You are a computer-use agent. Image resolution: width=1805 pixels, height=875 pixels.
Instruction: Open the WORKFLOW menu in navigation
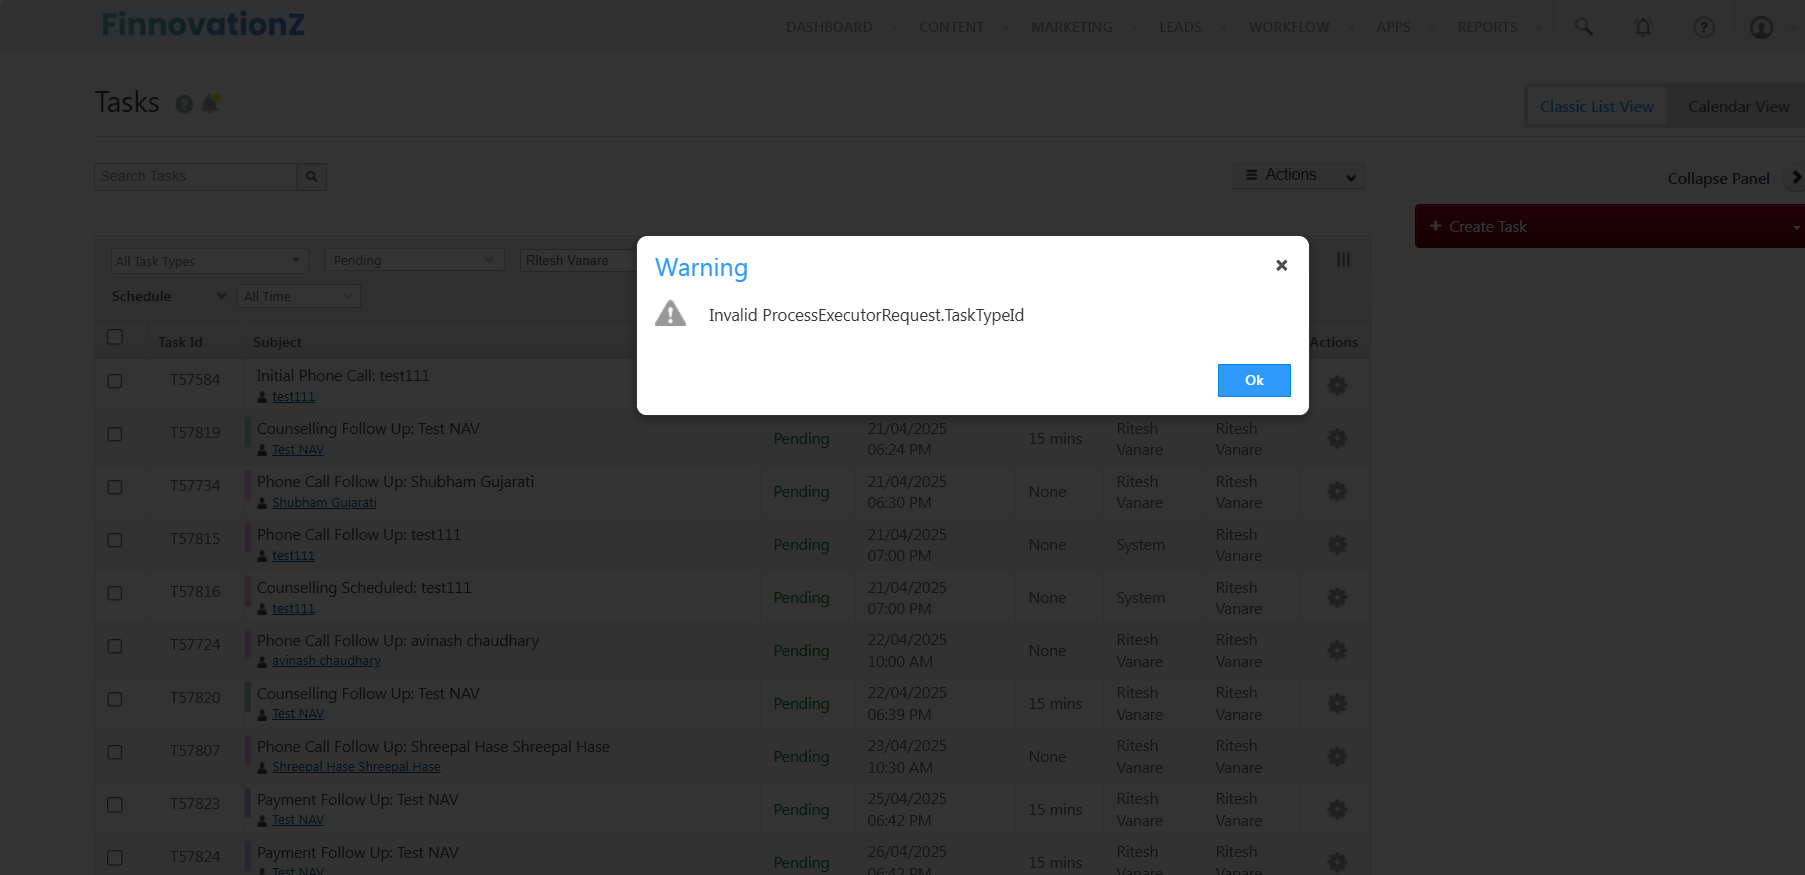click(x=1289, y=27)
